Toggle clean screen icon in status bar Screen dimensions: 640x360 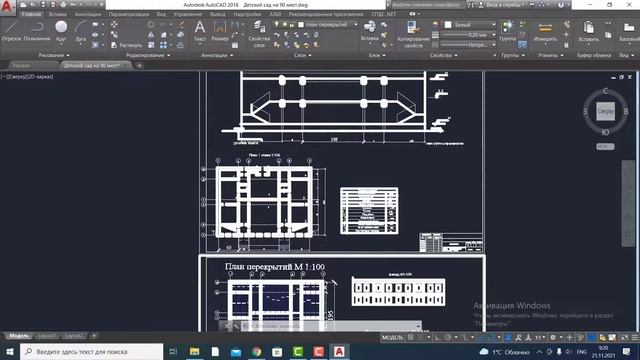tap(624, 338)
